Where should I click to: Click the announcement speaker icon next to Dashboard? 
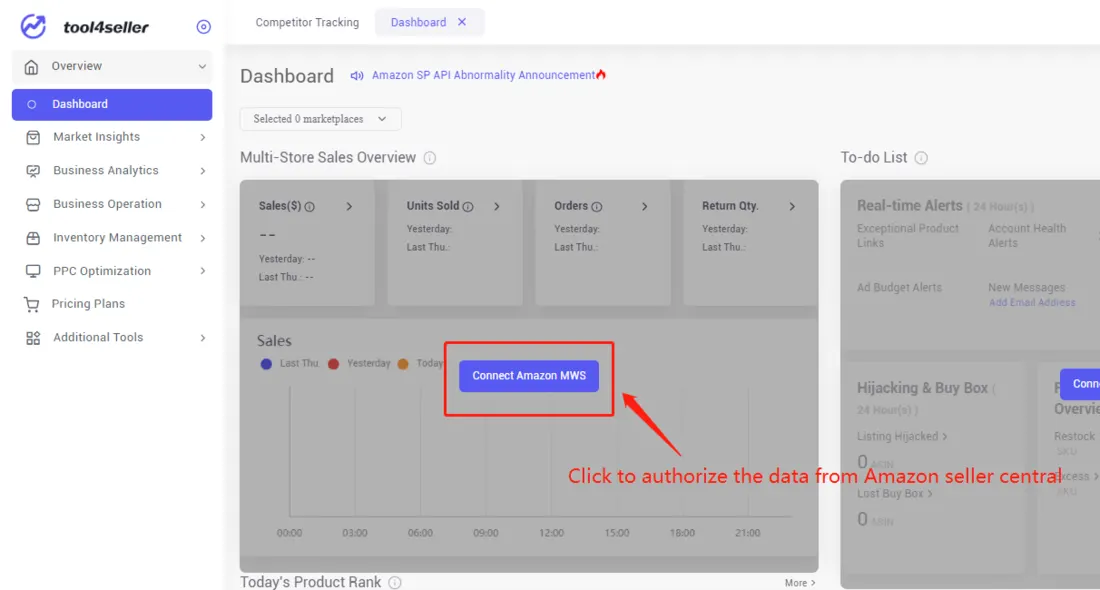[x=358, y=74]
